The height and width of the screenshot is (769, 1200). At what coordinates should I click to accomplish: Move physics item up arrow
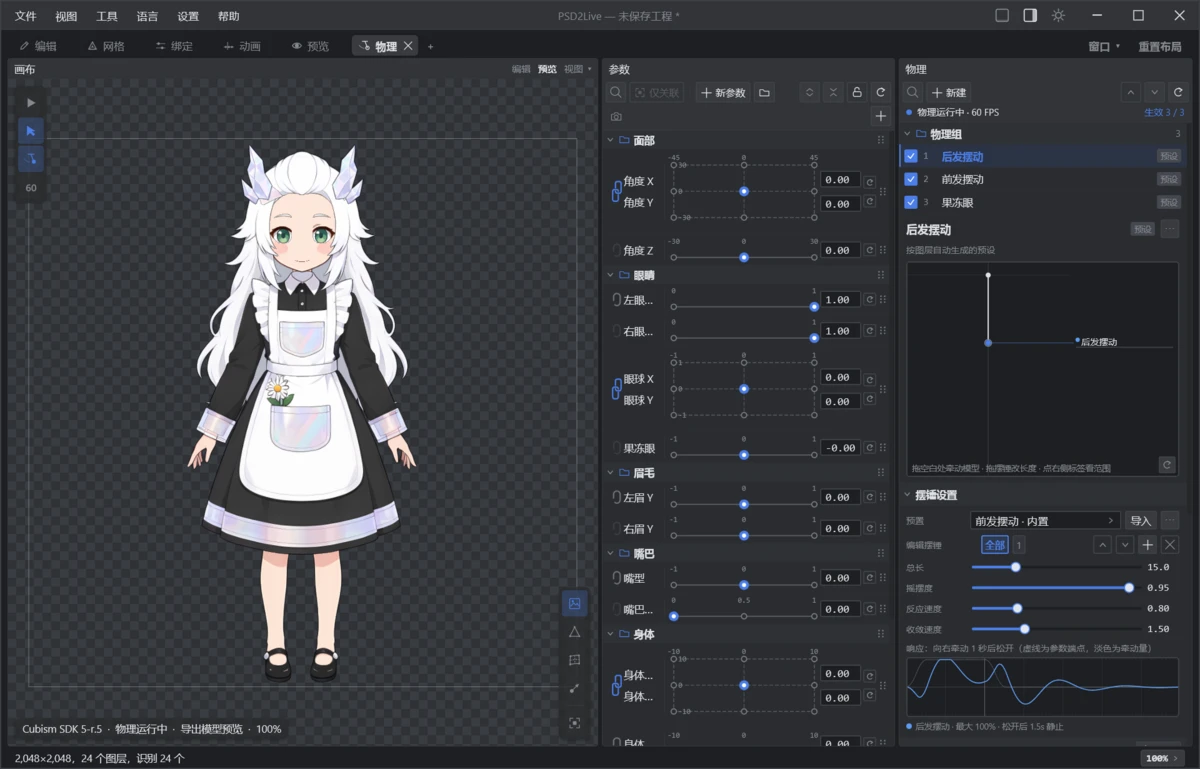click(x=1131, y=92)
